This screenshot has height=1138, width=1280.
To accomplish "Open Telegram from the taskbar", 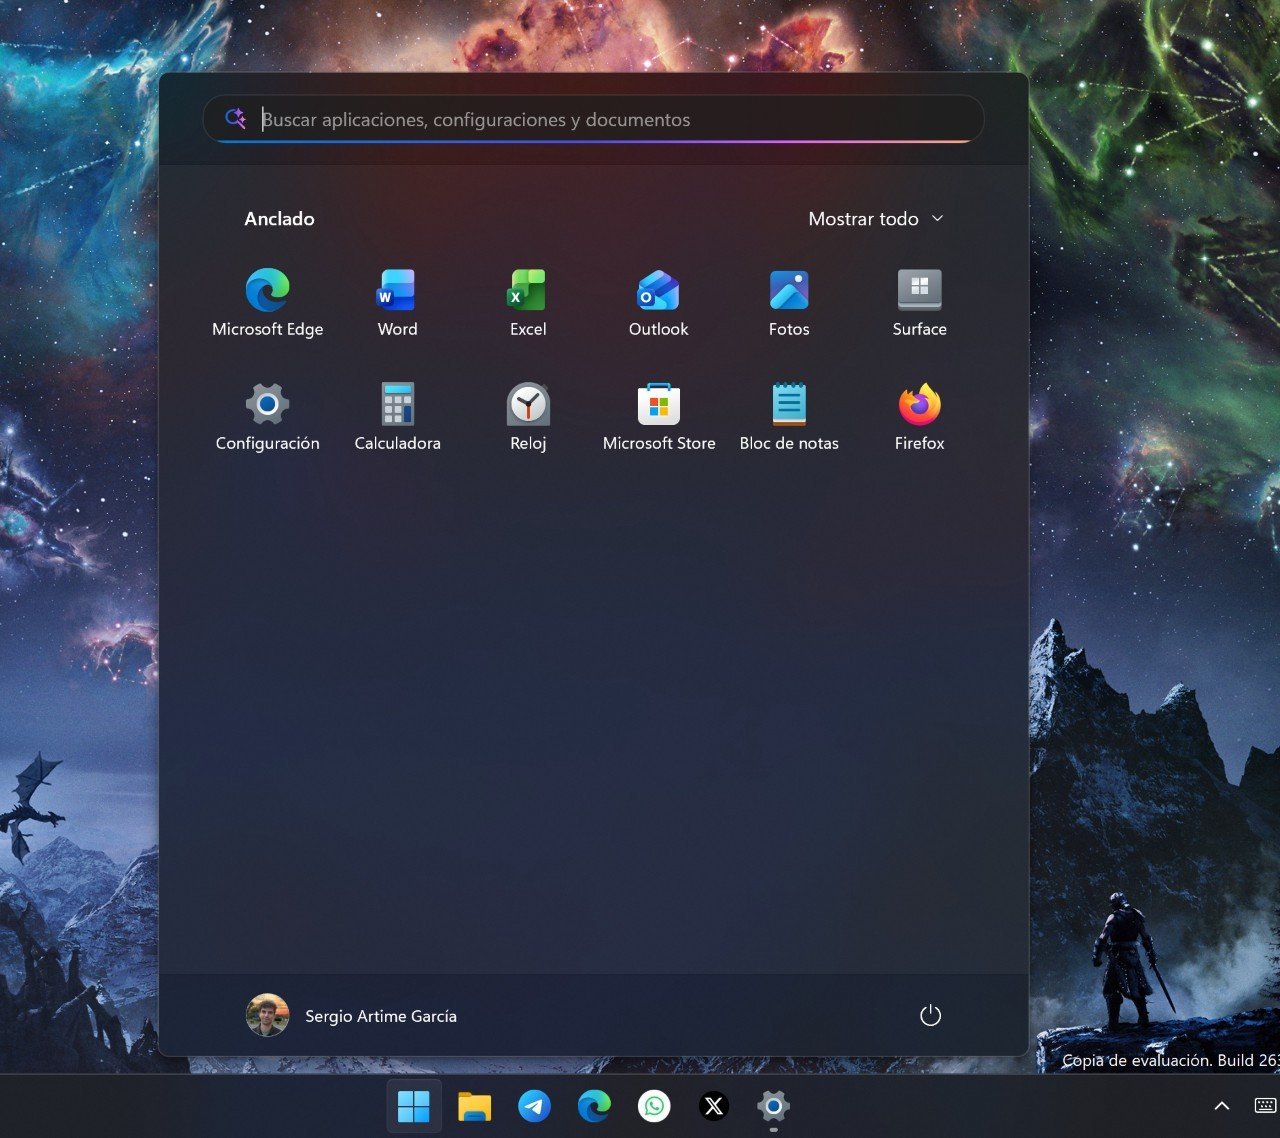I will (x=534, y=1106).
